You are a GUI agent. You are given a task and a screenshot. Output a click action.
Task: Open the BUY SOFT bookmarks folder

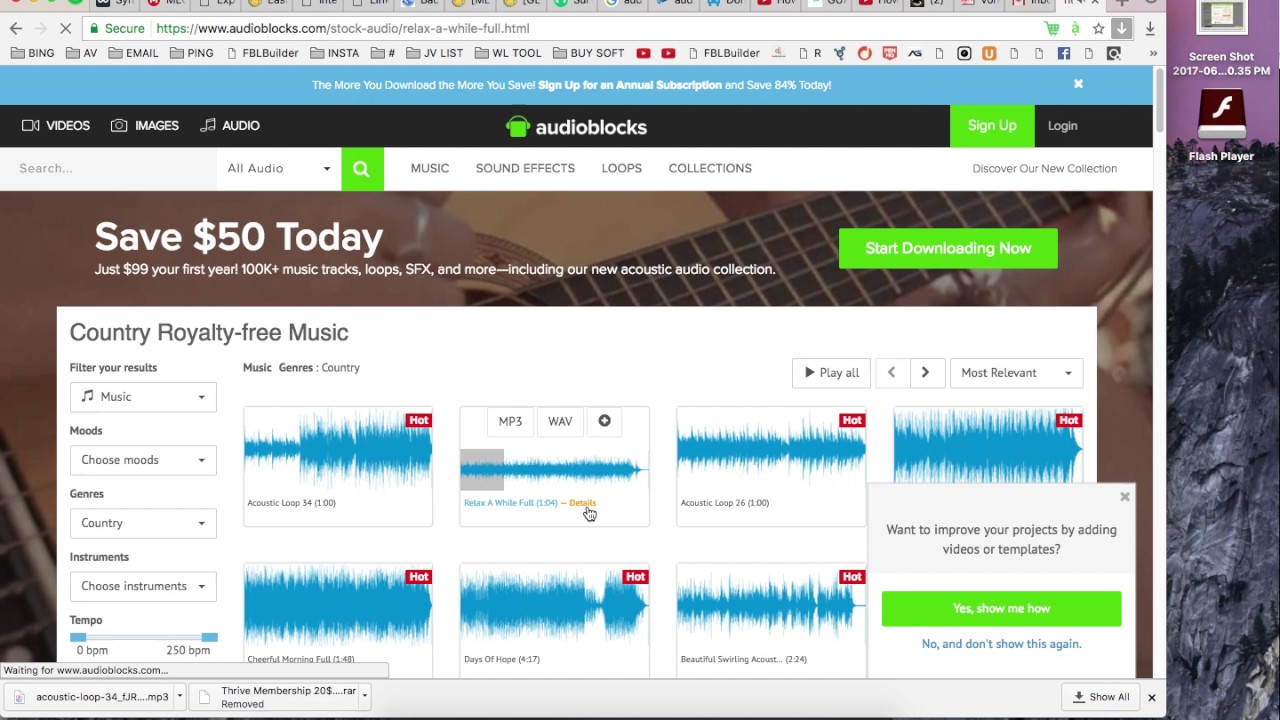coord(588,53)
